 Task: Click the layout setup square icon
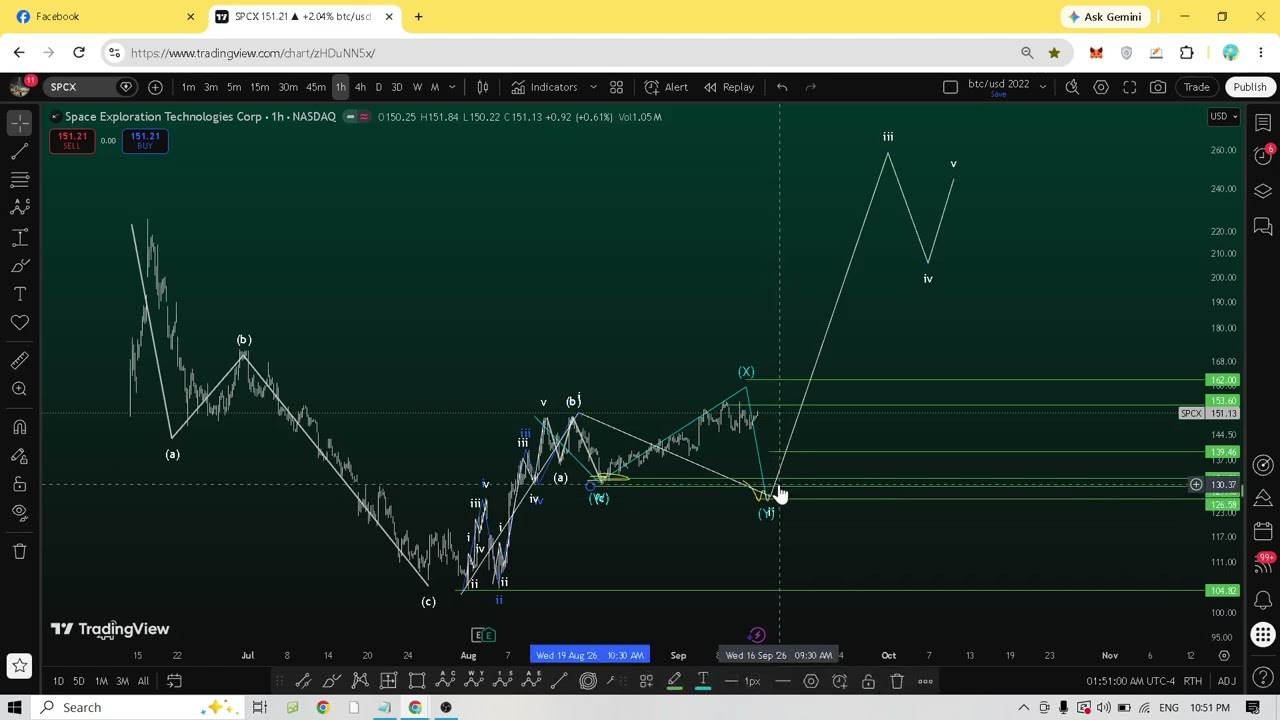click(x=950, y=87)
